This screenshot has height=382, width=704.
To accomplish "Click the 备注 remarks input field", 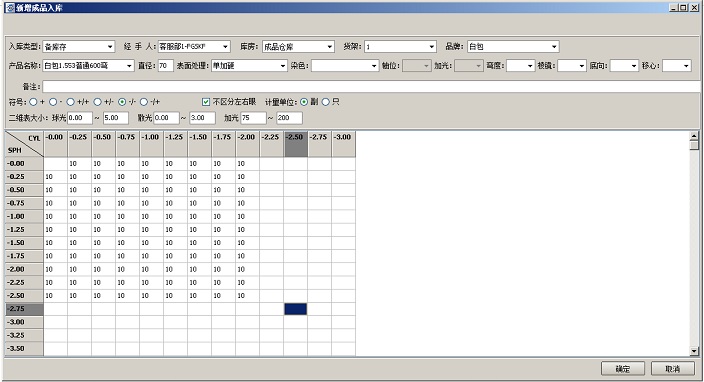I will point(371,87).
